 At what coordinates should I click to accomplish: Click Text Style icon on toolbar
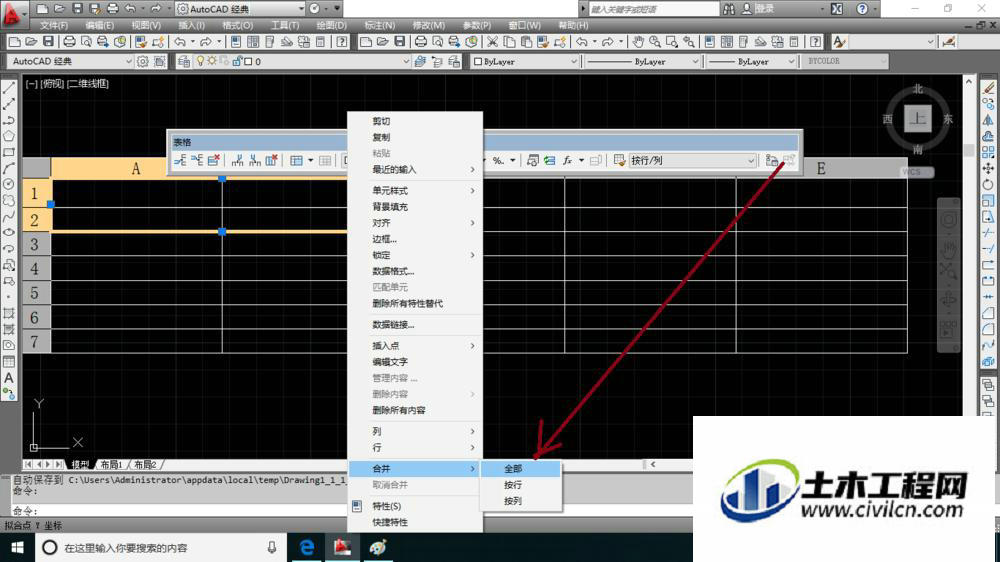[839, 42]
